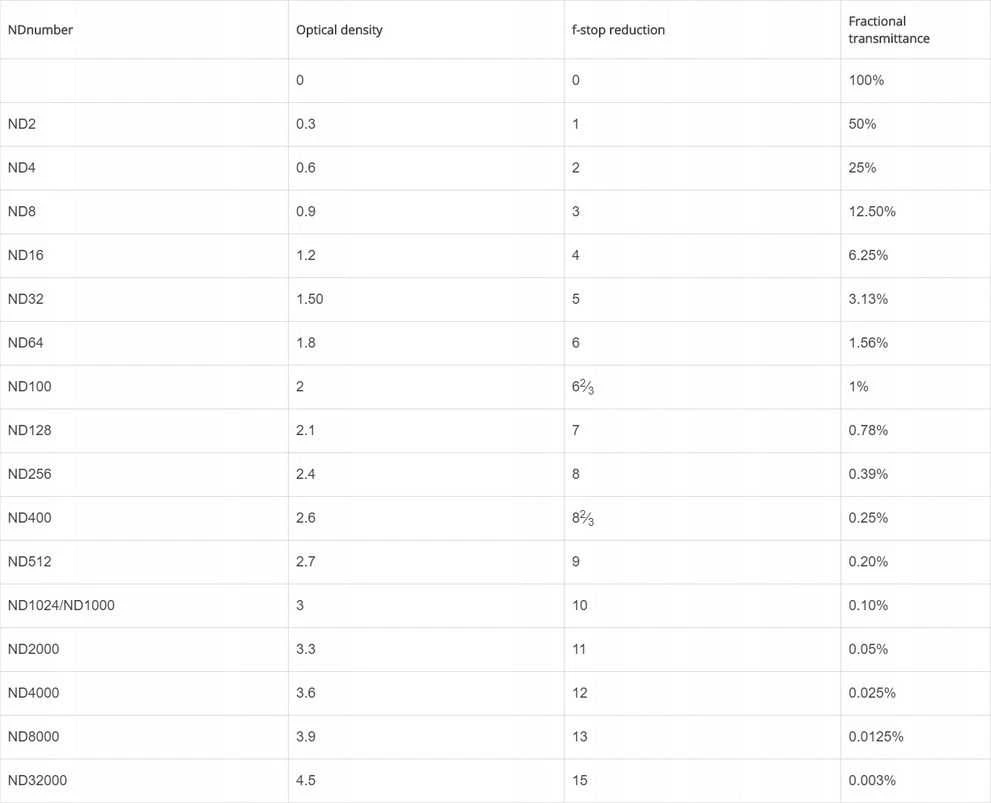Select the ND8 cell

click(21, 211)
